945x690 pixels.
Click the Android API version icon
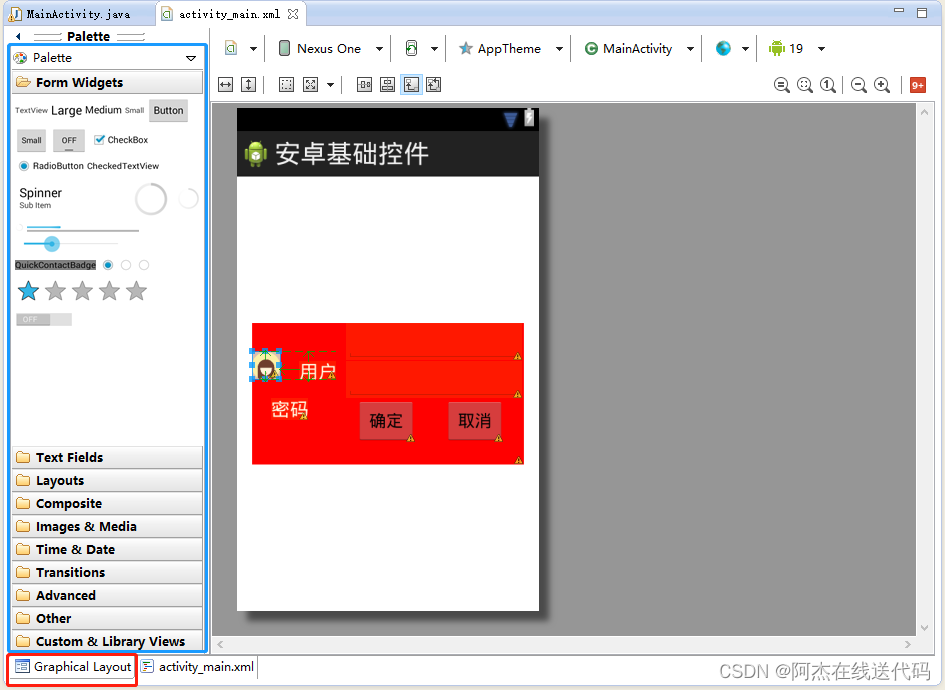click(x=776, y=48)
